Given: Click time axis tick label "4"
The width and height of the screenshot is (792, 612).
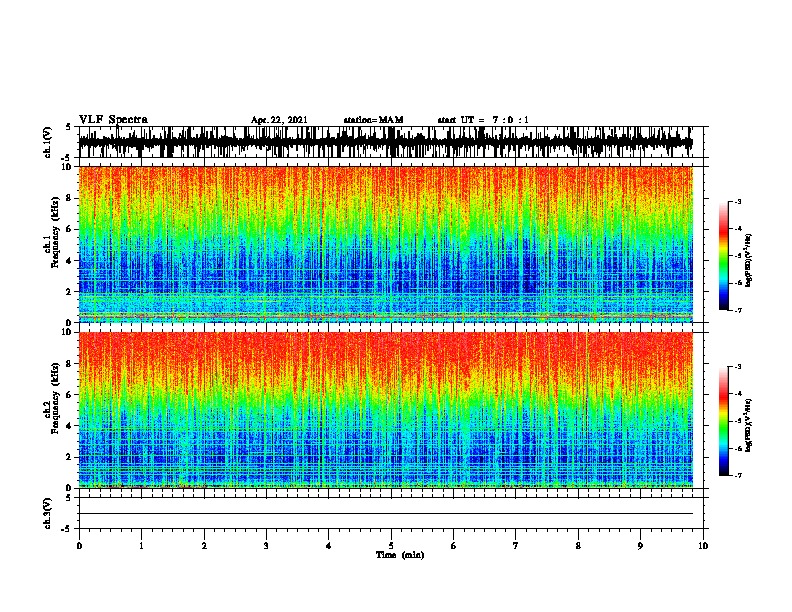Looking at the screenshot, I should coord(328,546).
